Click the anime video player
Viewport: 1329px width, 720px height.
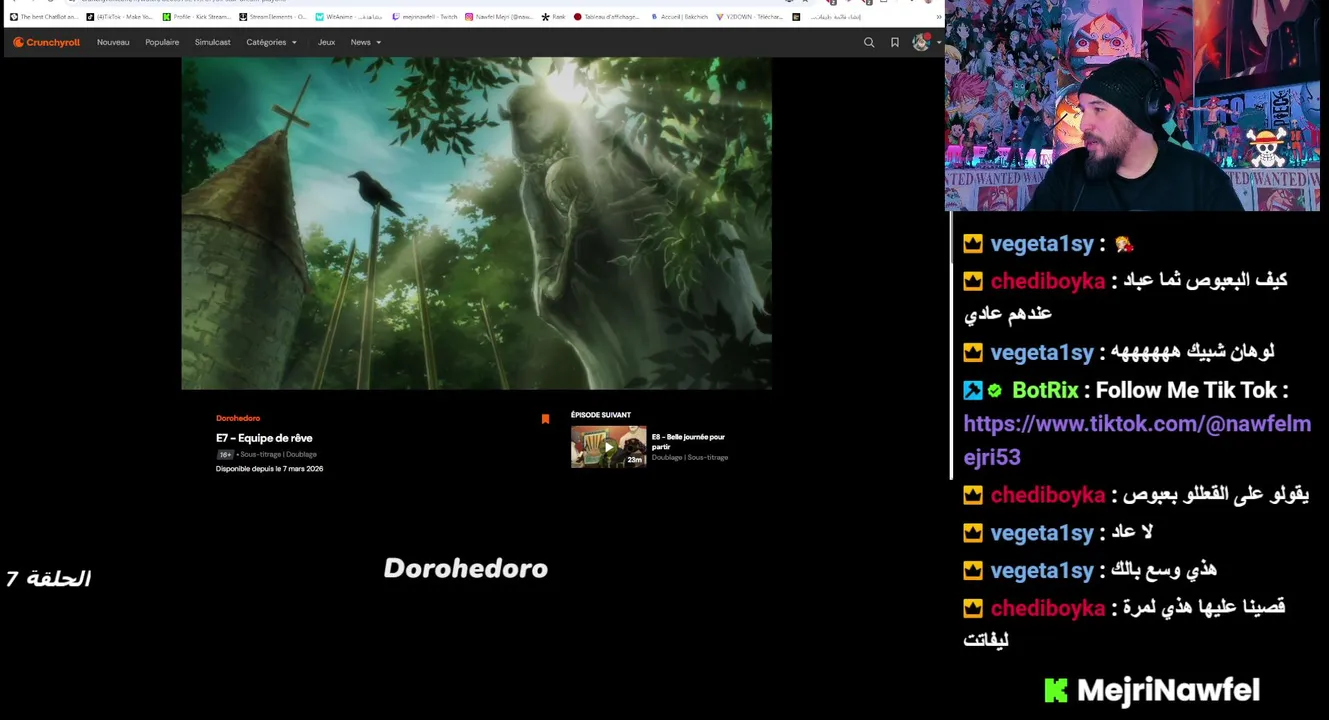point(476,223)
